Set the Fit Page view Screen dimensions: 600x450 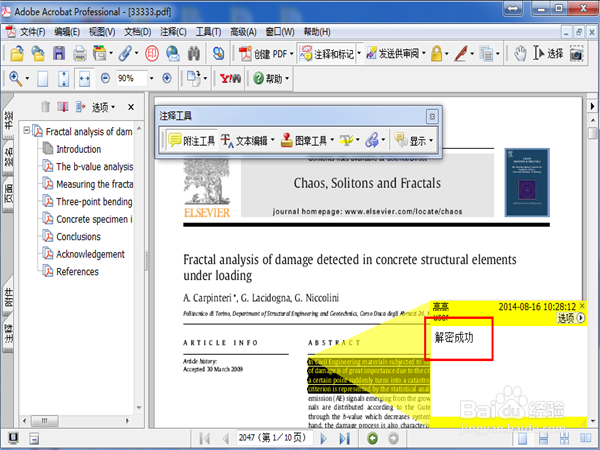[64, 79]
